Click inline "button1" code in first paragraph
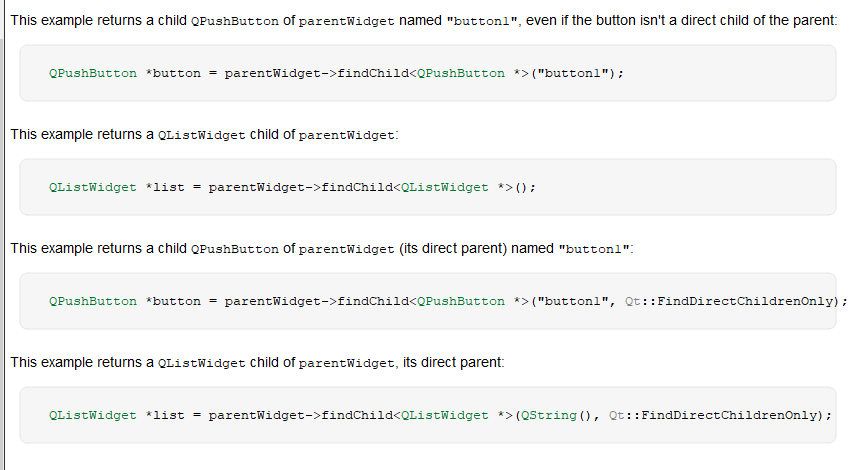The height and width of the screenshot is (470, 853). [x=481, y=21]
